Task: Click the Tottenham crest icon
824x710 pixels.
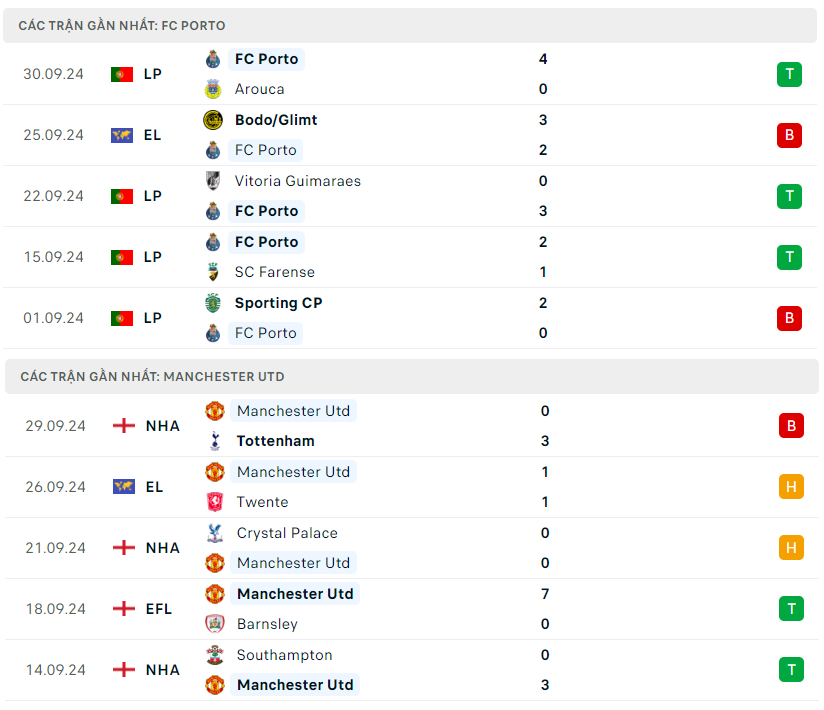Action: click(x=214, y=441)
